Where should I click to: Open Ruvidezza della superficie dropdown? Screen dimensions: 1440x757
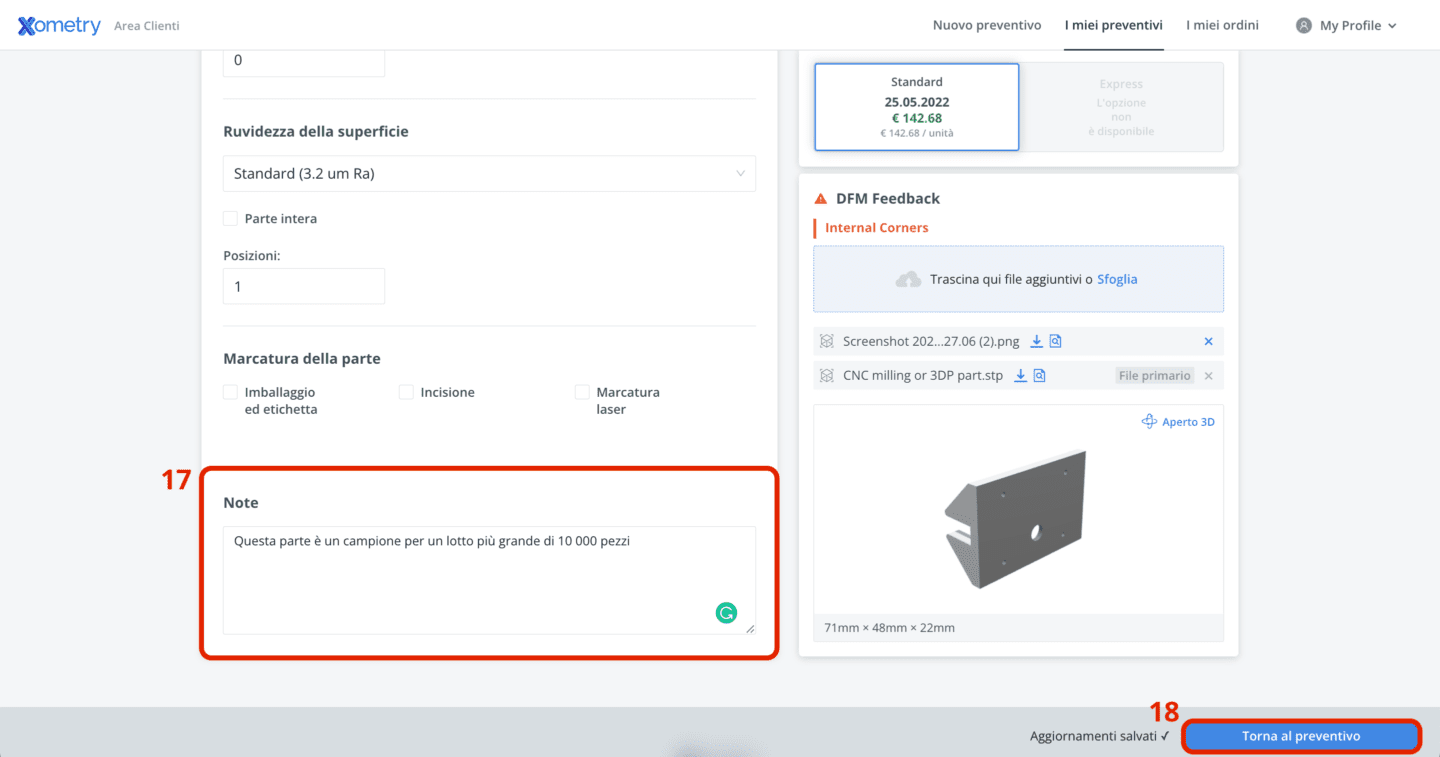[x=489, y=173]
